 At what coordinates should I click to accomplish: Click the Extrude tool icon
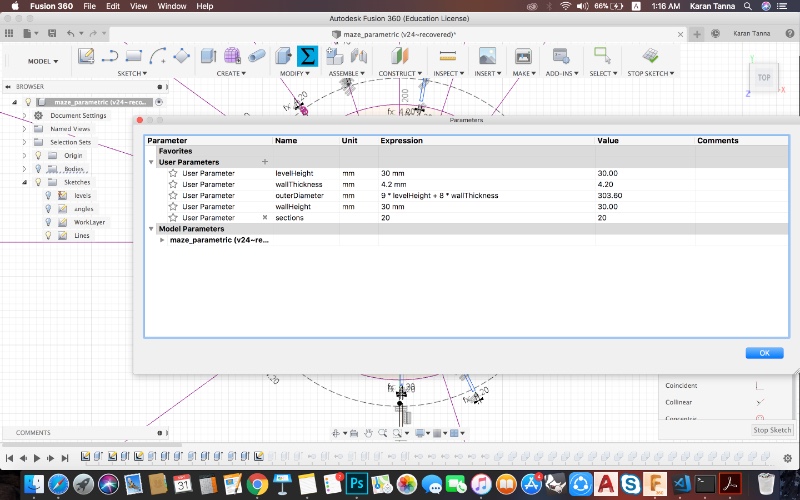(208, 56)
